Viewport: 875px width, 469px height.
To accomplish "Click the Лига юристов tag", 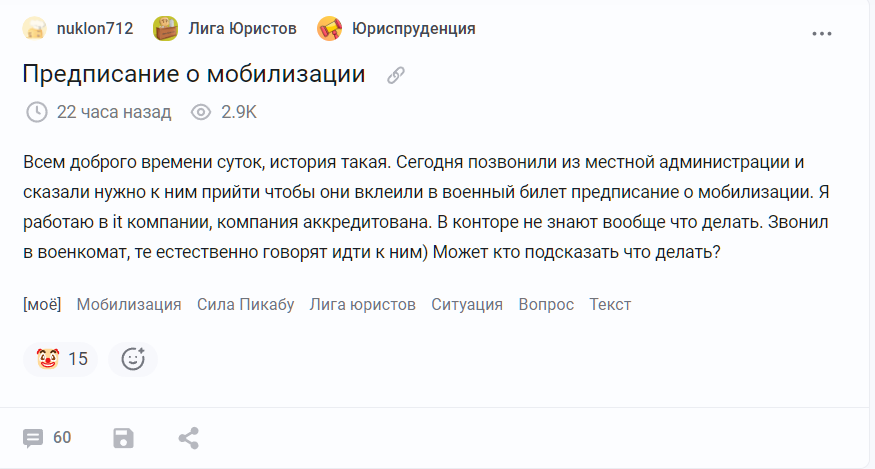I will click(x=362, y=304).
